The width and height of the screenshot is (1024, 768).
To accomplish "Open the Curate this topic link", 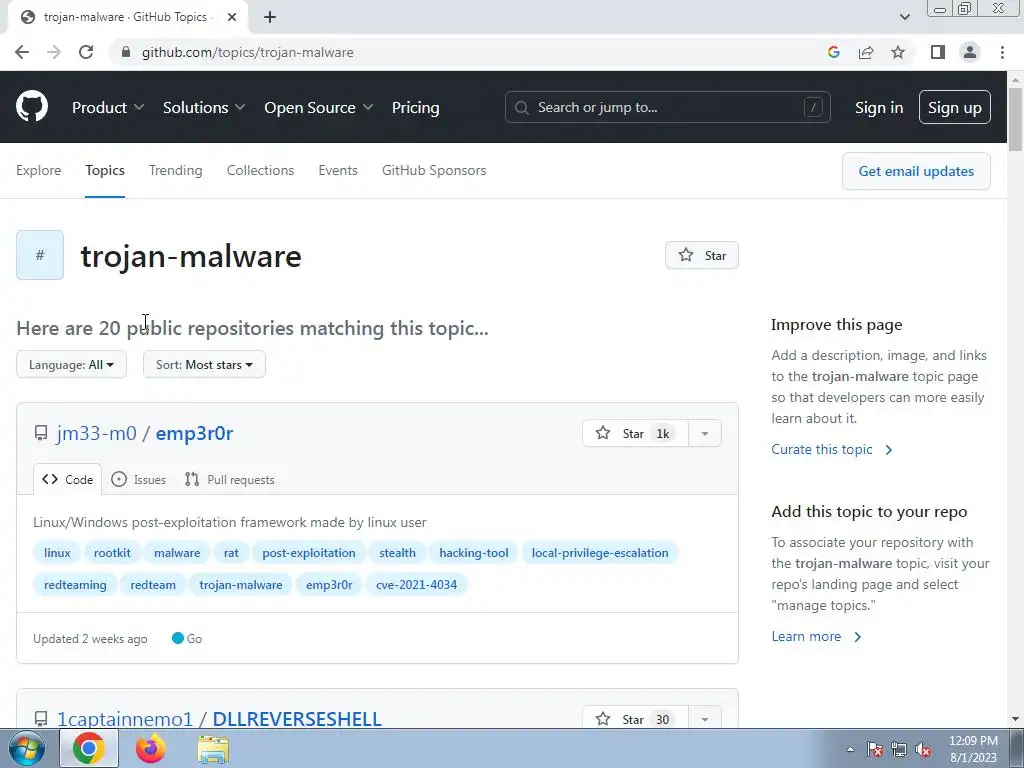I will coord(831,449).
